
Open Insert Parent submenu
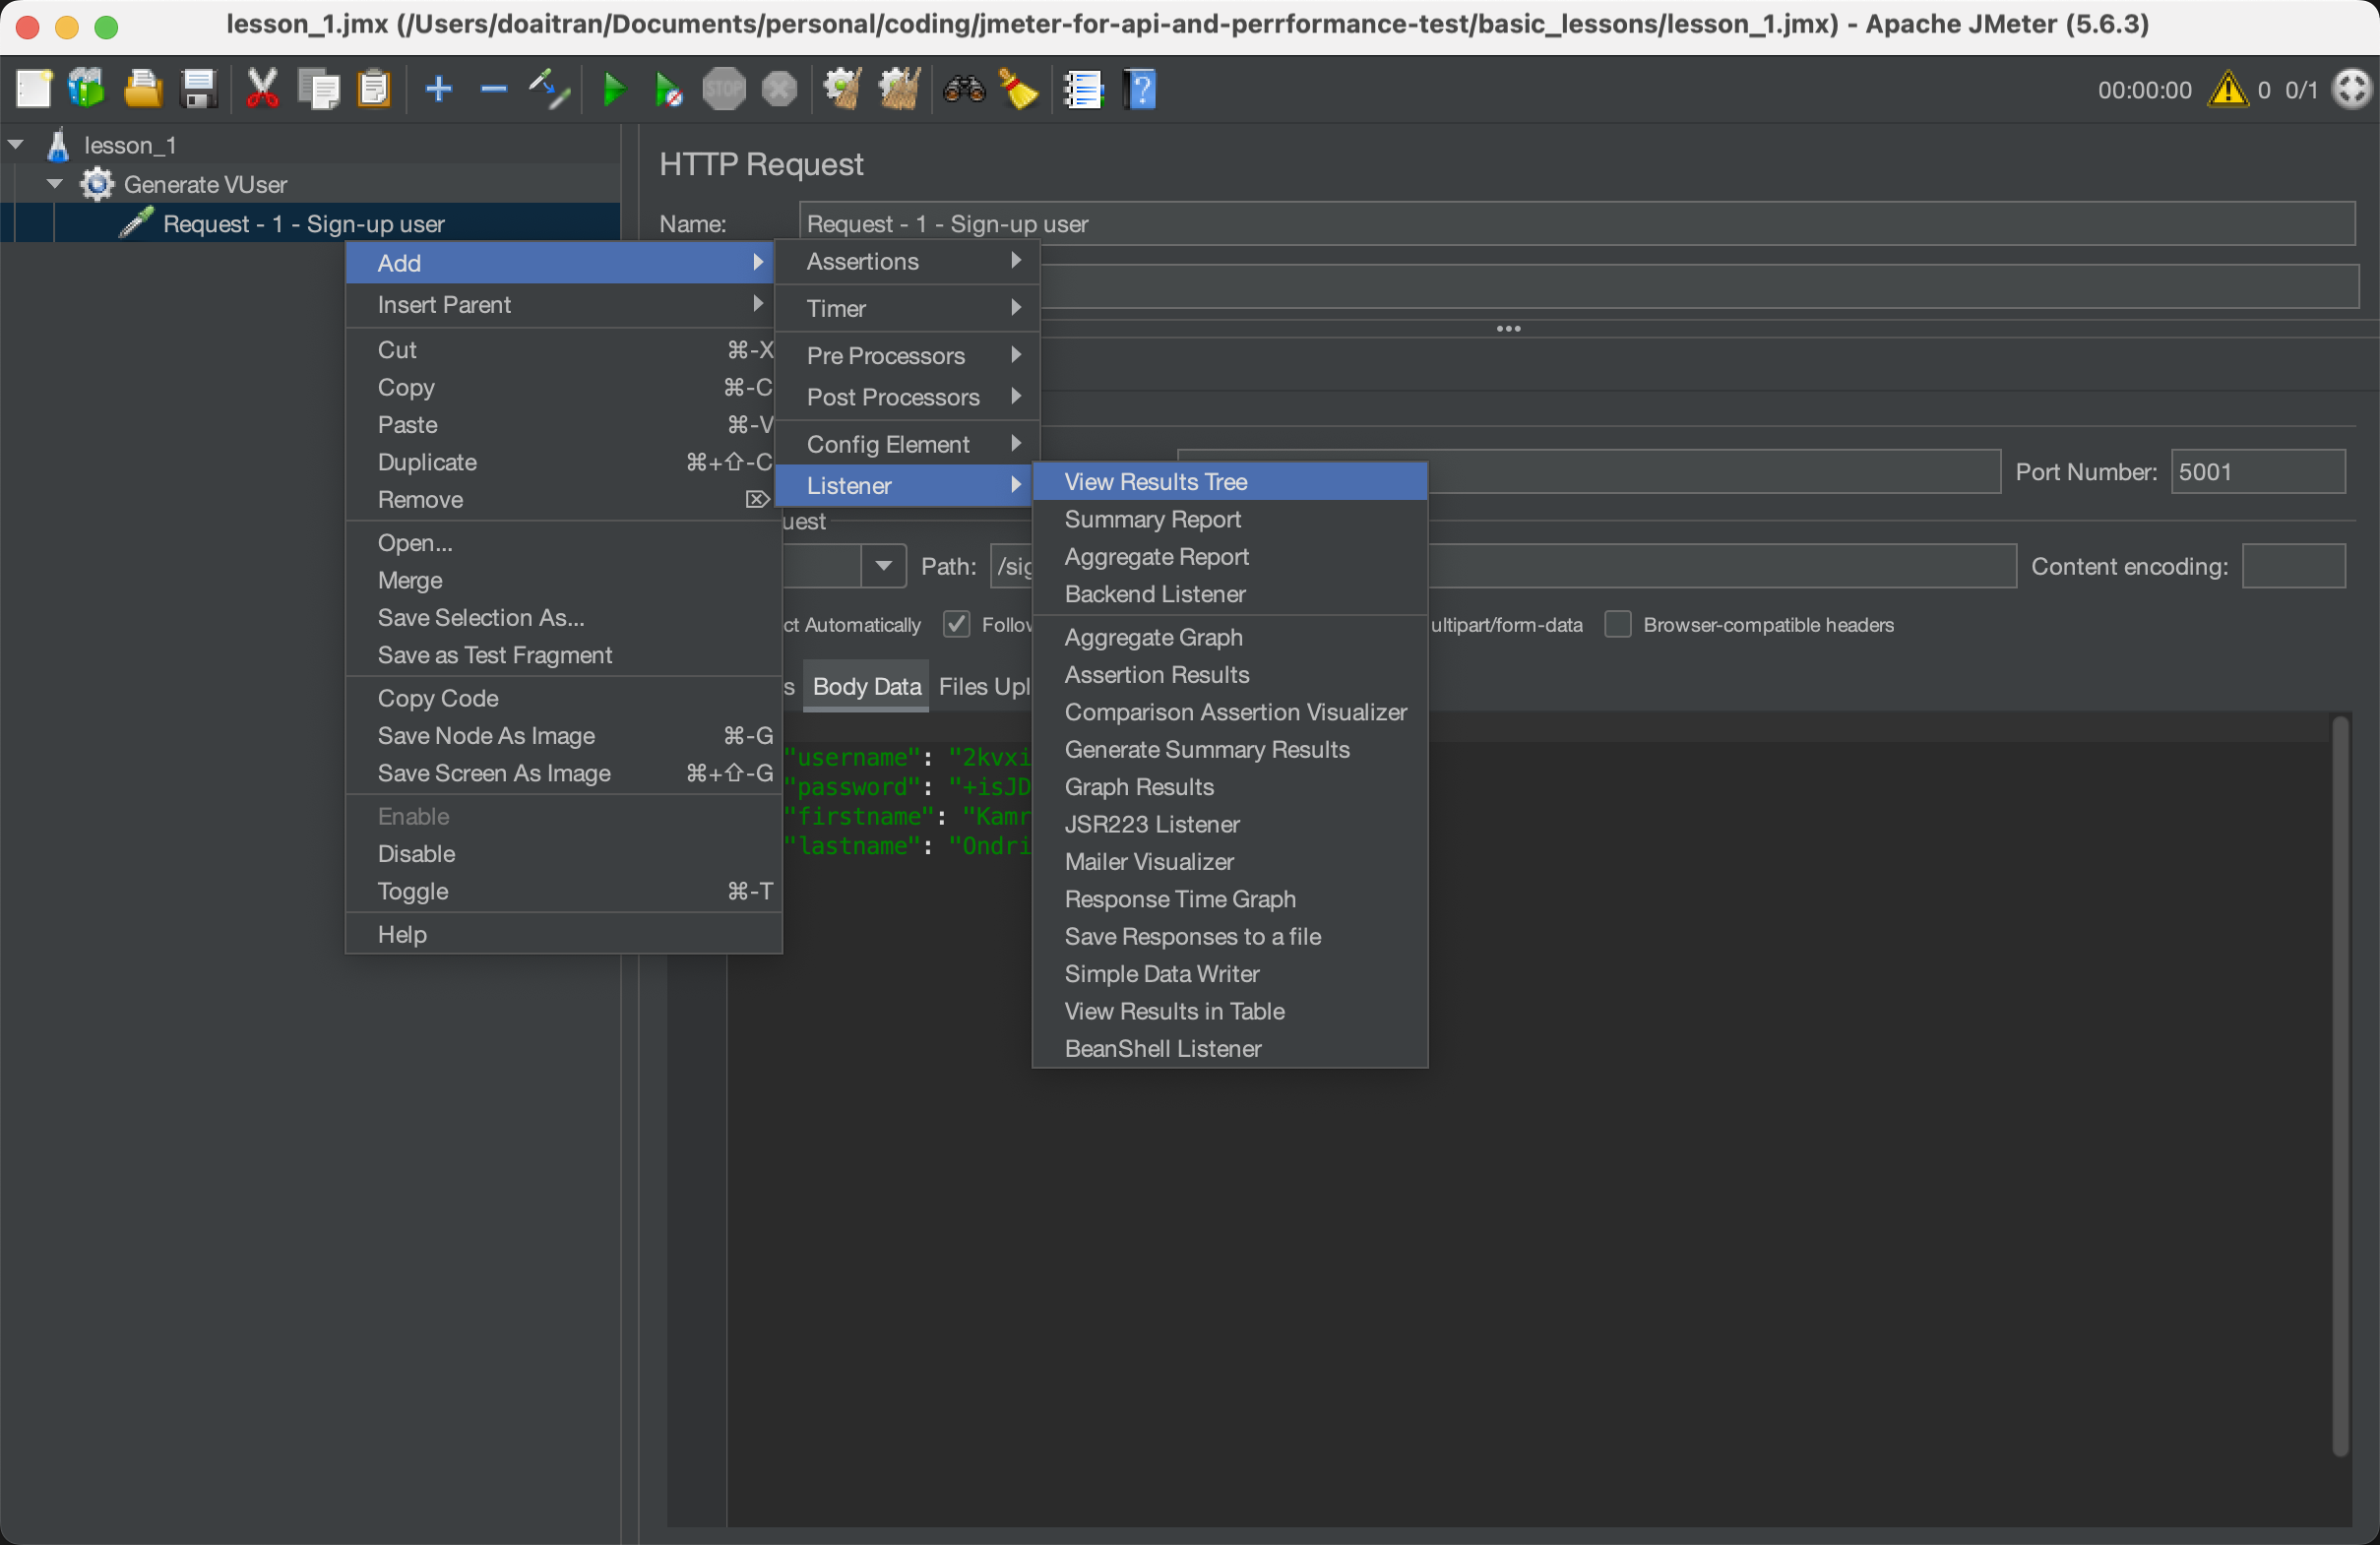point(561,304)
